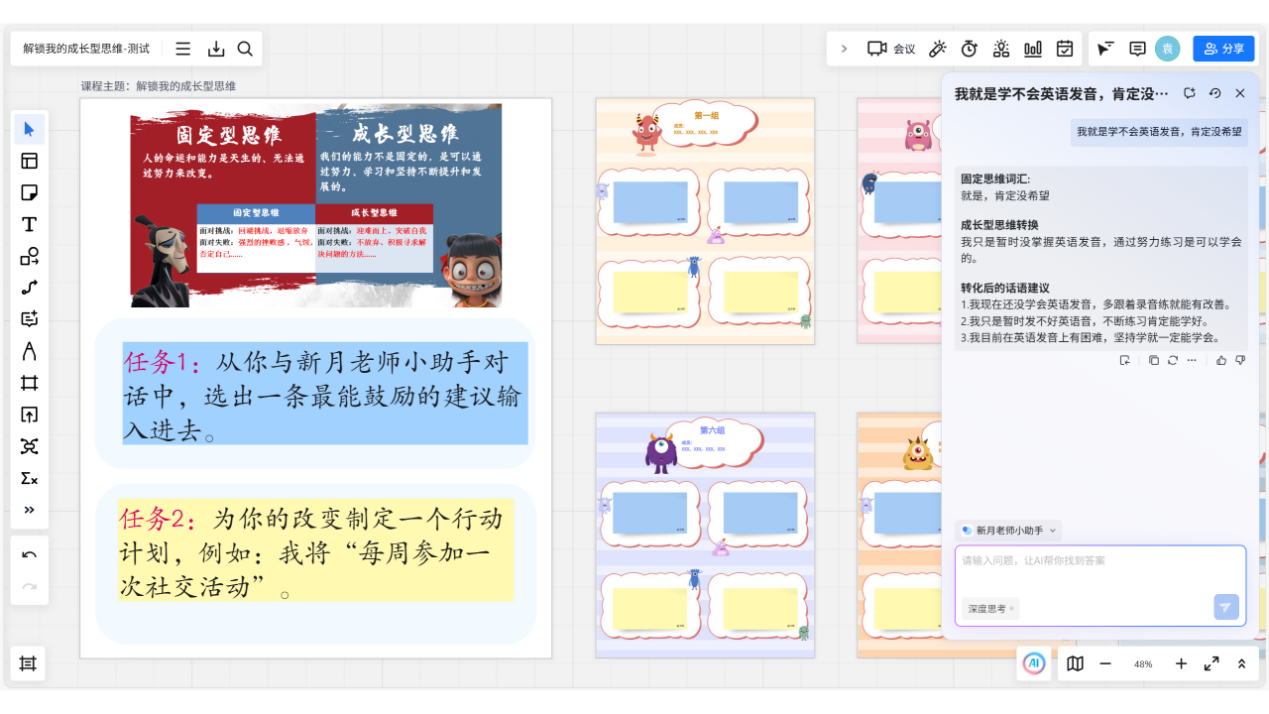1269x714 pixels.
Task: Select the shapes tool
Action: coord(29,257)
